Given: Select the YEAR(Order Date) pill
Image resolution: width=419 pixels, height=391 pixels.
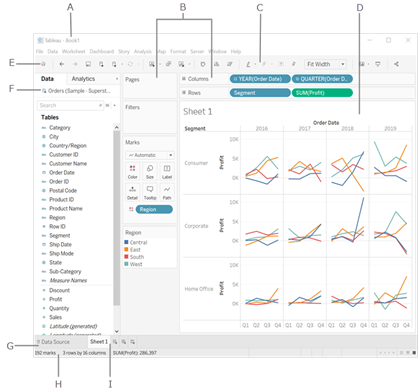Looking at the screenshot, I should pos(260,79).
